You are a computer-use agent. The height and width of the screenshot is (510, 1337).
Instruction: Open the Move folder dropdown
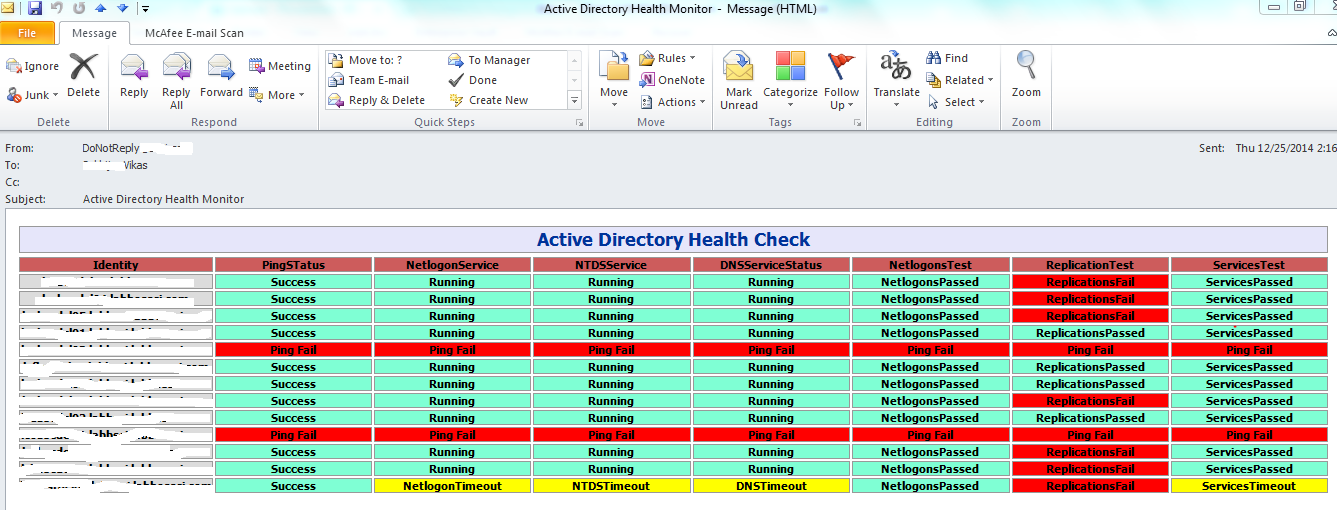pyautogui.click(x=614, y=80)
